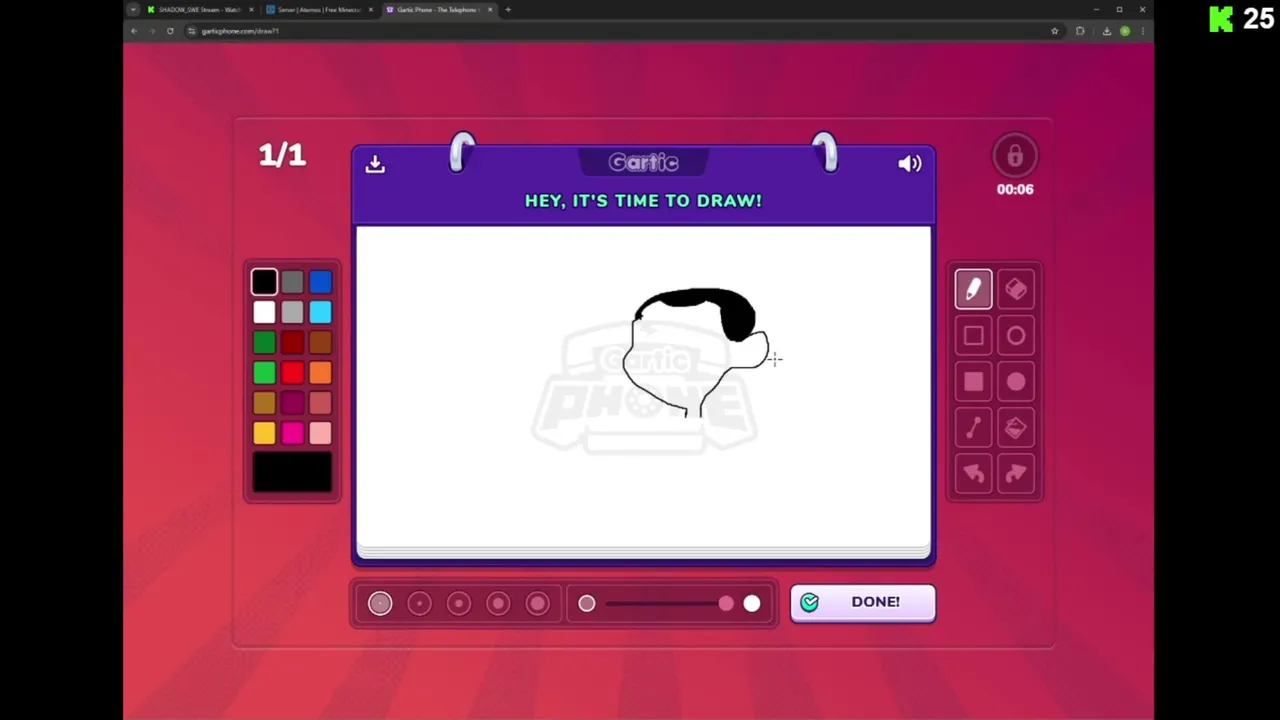Image resolution: width=1280 pixels, height=720 pixels.
Task: Select the eraser tool
Action: (1016, 289)
